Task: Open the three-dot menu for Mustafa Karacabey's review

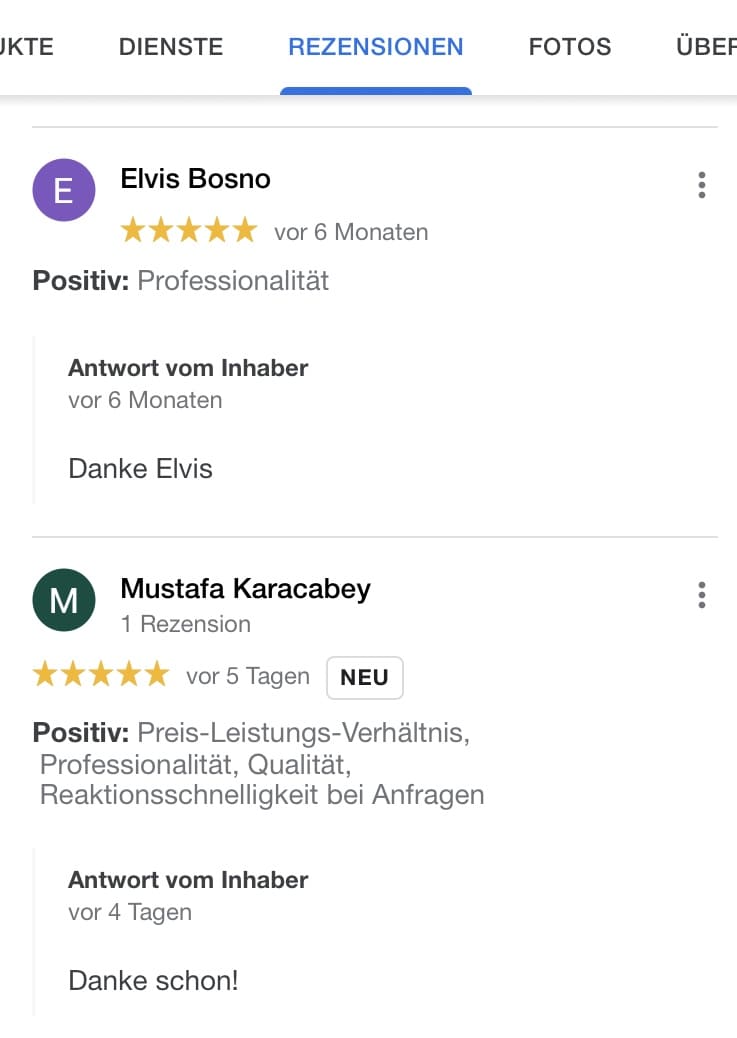Action: click(702, 595)
